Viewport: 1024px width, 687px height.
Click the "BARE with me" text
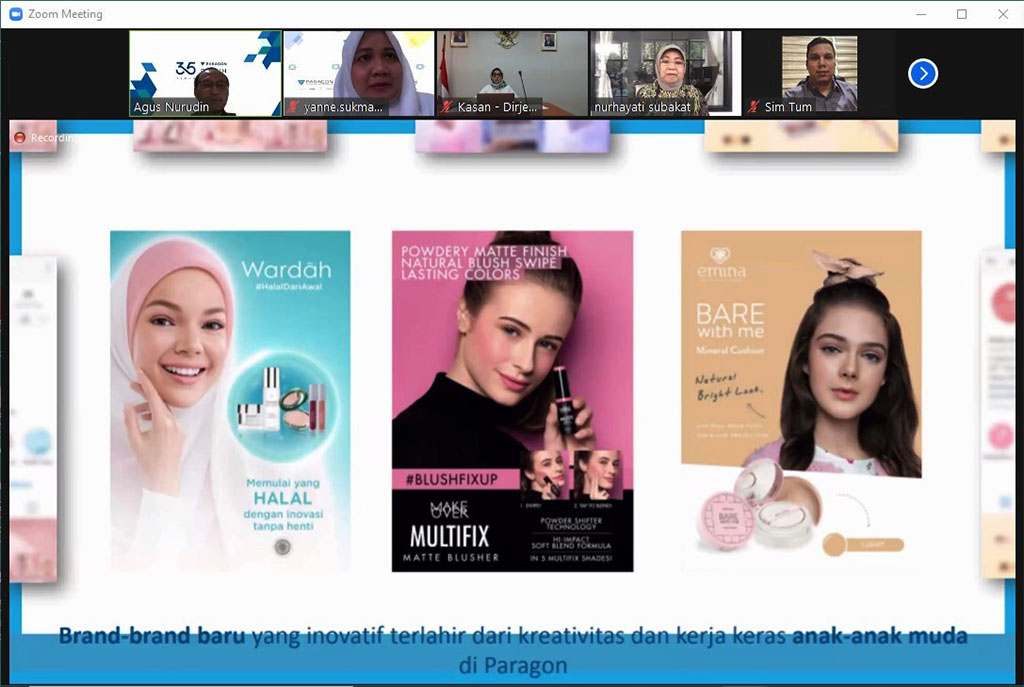point(730,321)
